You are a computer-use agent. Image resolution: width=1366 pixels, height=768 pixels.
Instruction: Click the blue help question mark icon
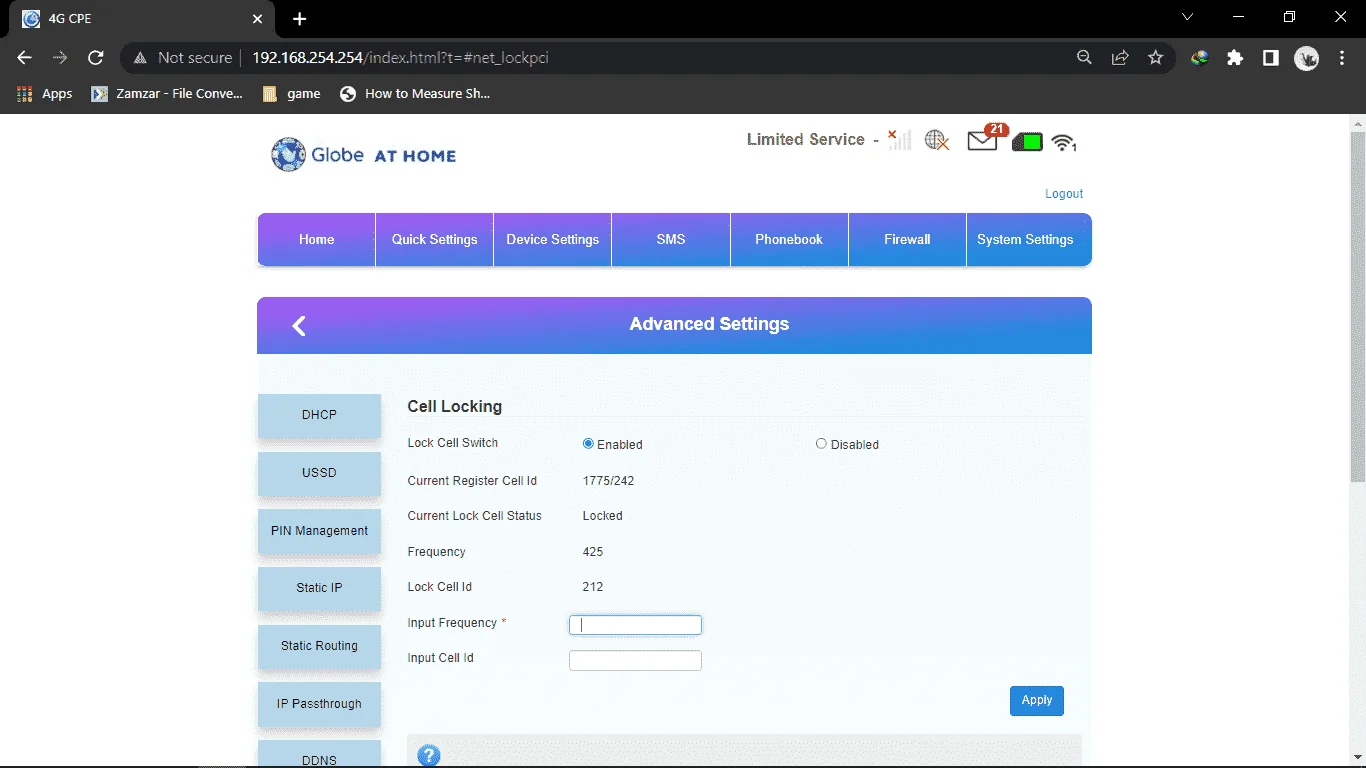click(429, 756)
